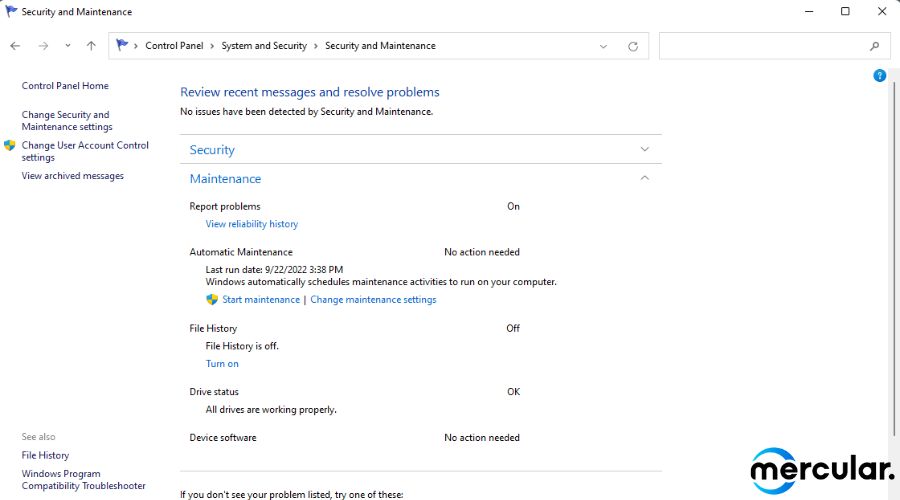Refresh the Security and Maintenance page
900x500 pixels.
(633, 46)
